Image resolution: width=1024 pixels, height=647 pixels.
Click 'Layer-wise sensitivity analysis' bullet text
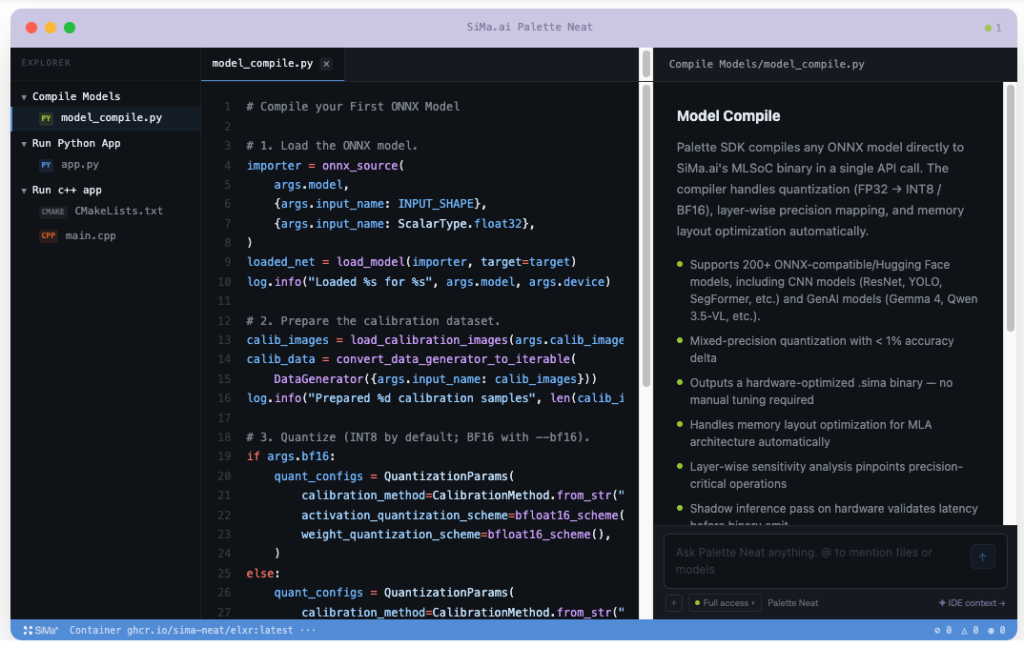click(826, 475)
